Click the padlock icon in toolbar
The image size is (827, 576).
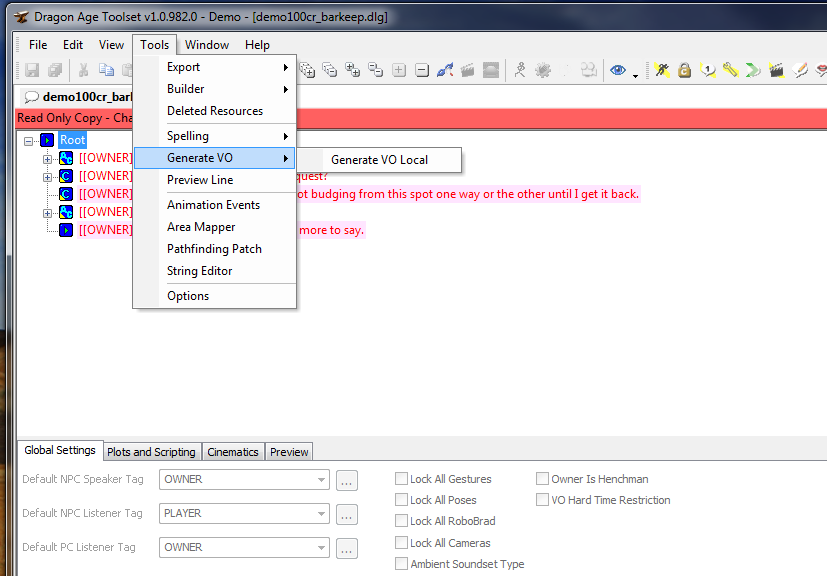click(684, 70)
